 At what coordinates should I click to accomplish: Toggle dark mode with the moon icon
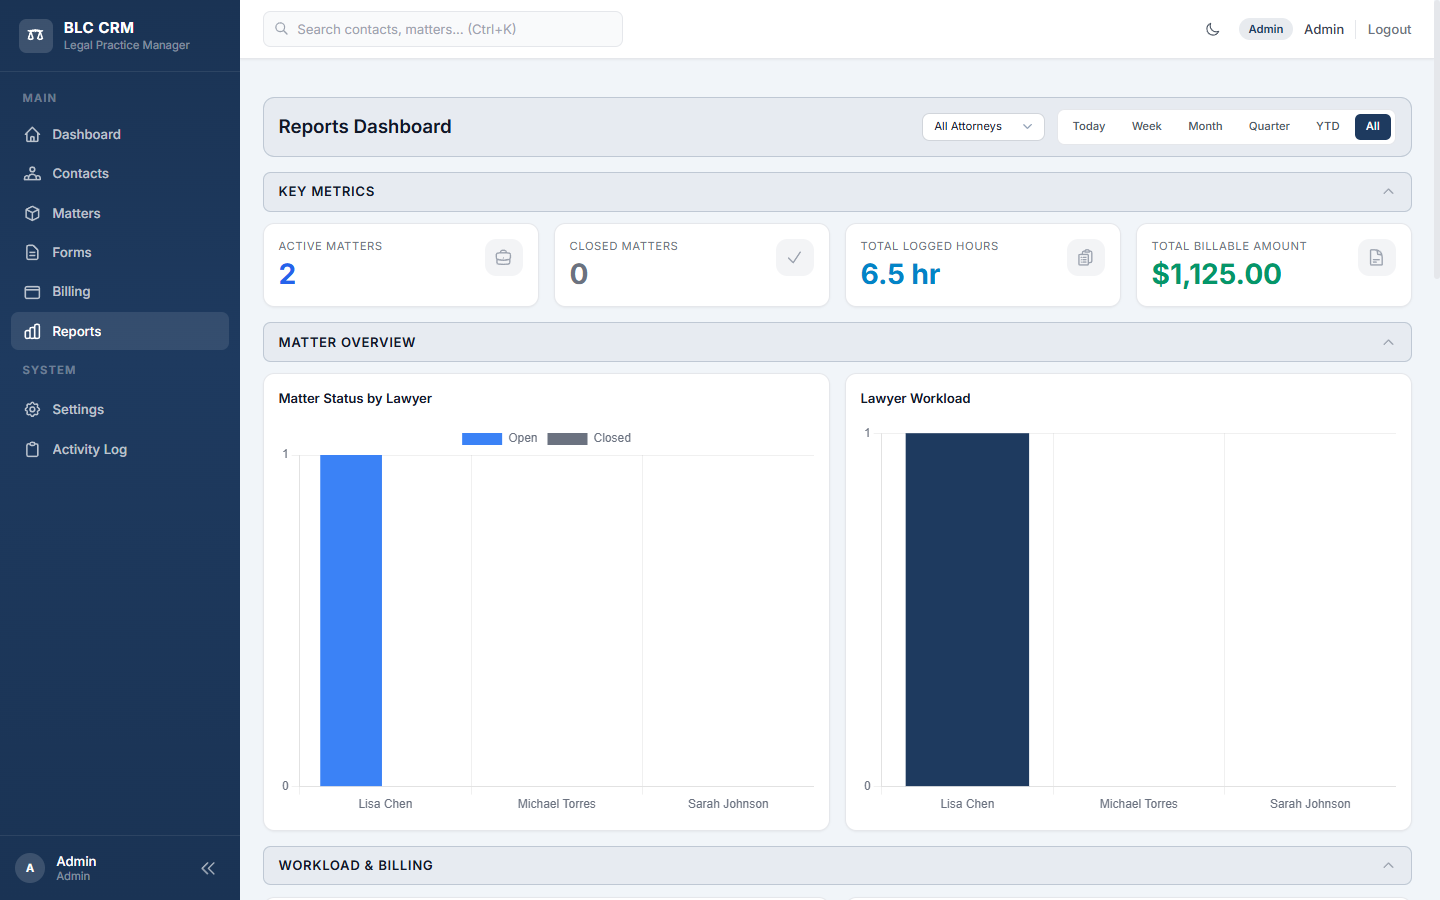(x=1213, y=29)
